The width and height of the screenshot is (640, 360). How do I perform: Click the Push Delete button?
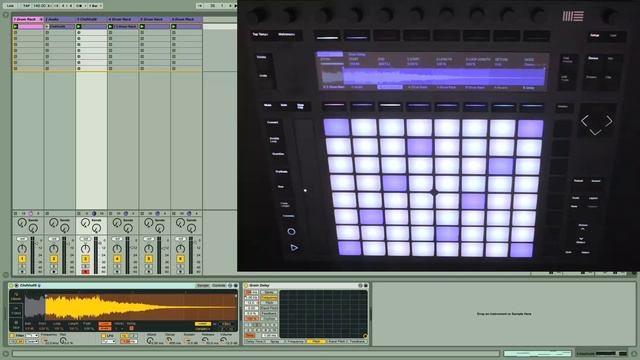tap(262, 57)
